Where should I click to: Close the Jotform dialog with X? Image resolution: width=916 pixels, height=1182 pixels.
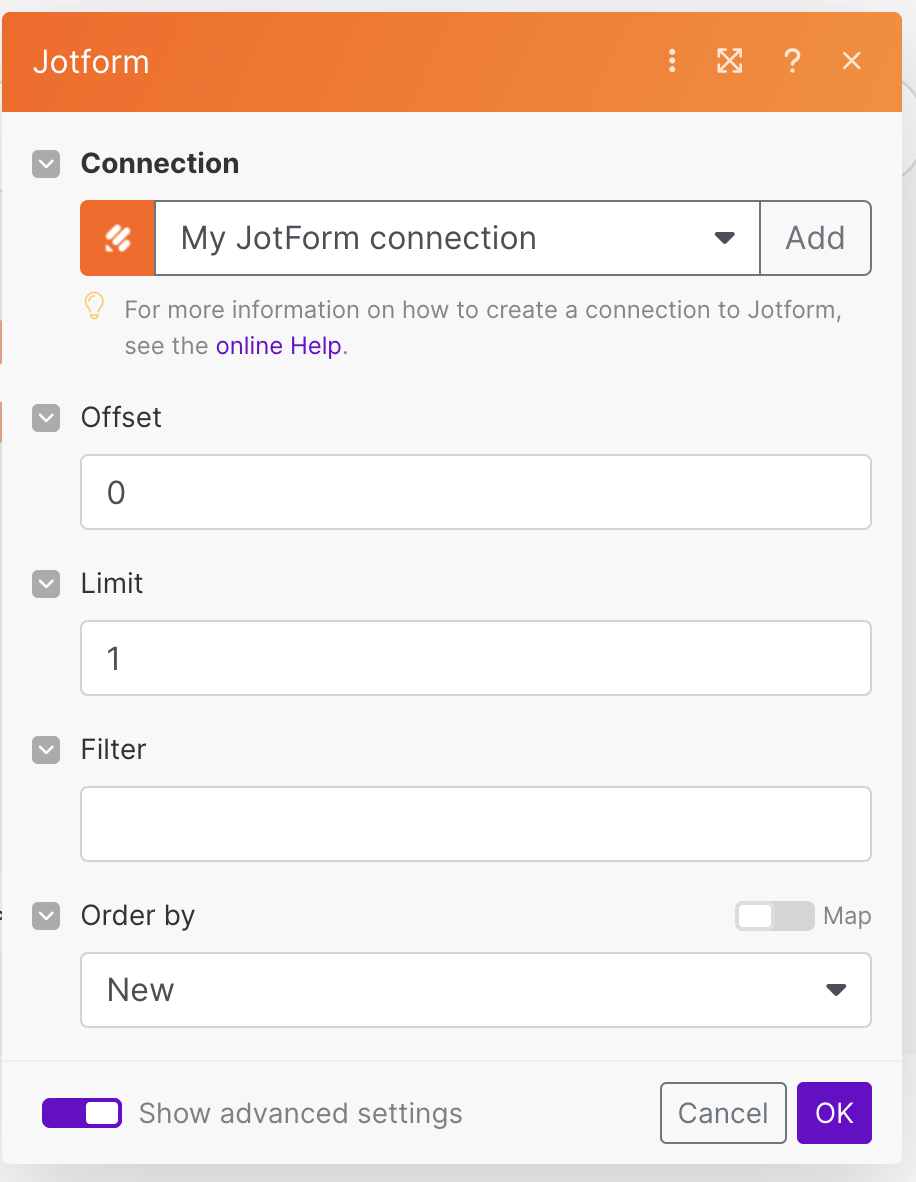pos(852,62)
